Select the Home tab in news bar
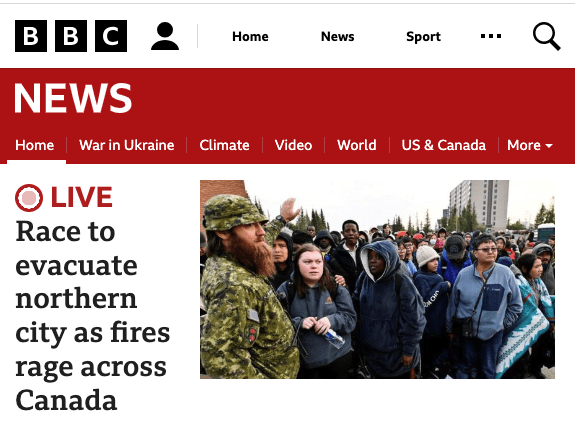The image size is (575, 421). click(x=35, y=145)
